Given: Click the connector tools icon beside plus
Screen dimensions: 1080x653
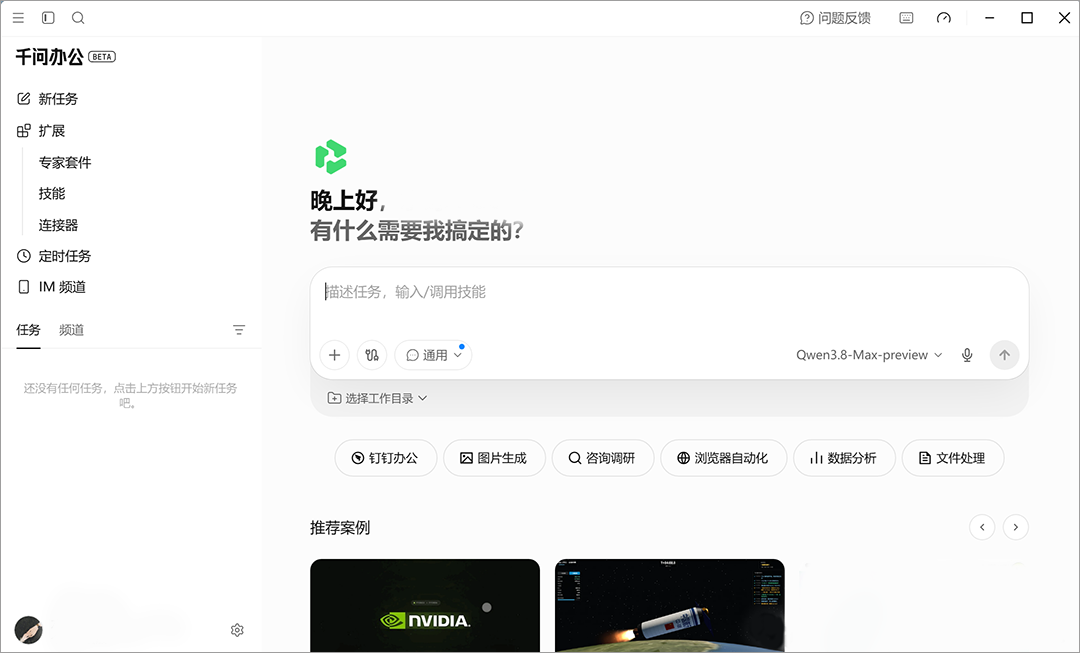Looking at the screenshot, I should (372, 355).
